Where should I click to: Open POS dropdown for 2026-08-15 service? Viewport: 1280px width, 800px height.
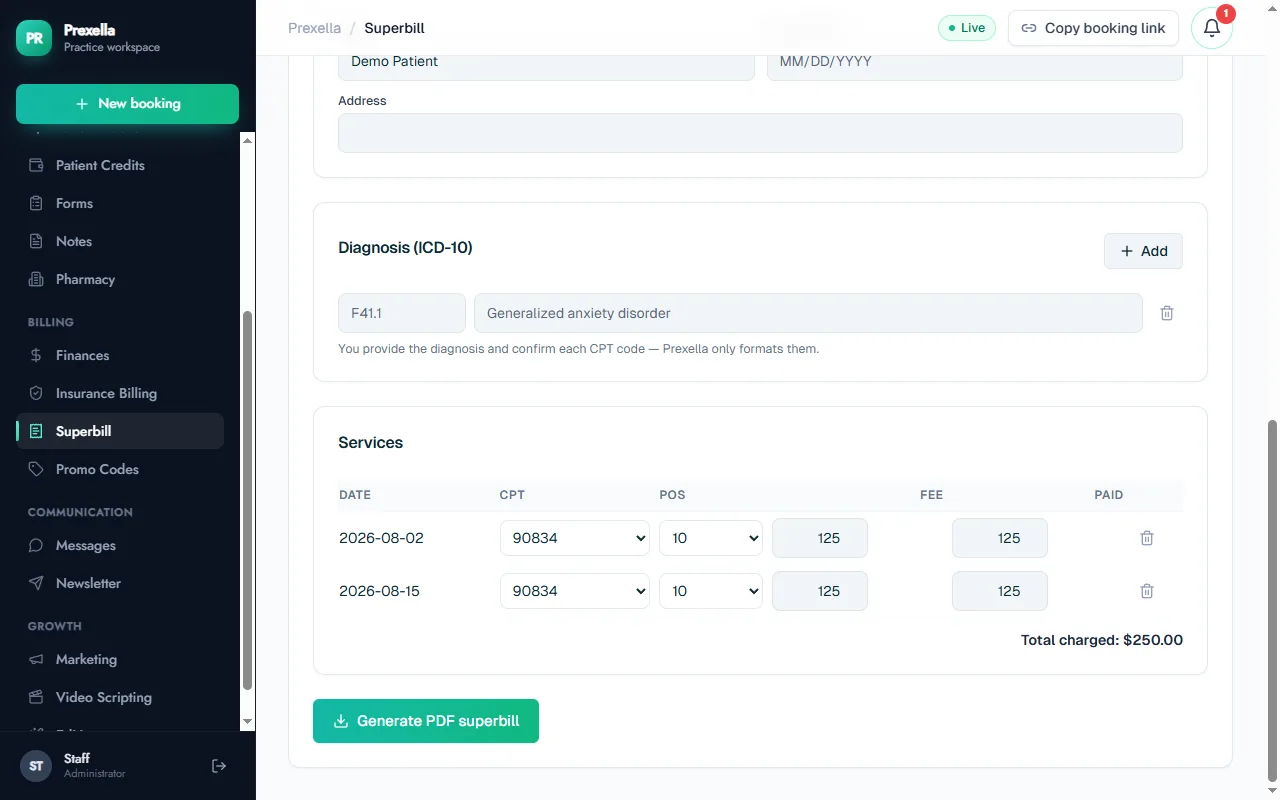[x=711, y=591]
